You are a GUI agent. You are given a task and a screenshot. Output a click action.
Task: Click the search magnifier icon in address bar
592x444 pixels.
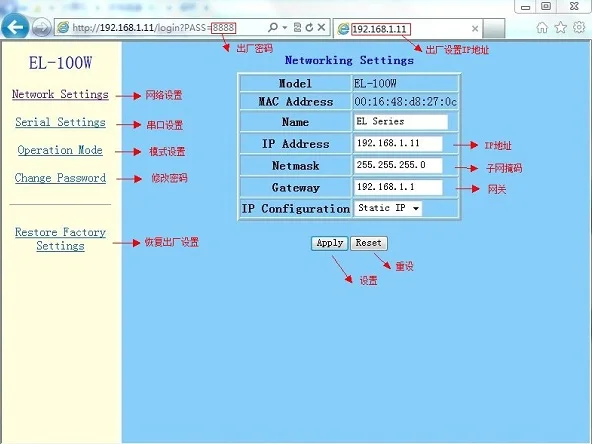tap(273, 27)
